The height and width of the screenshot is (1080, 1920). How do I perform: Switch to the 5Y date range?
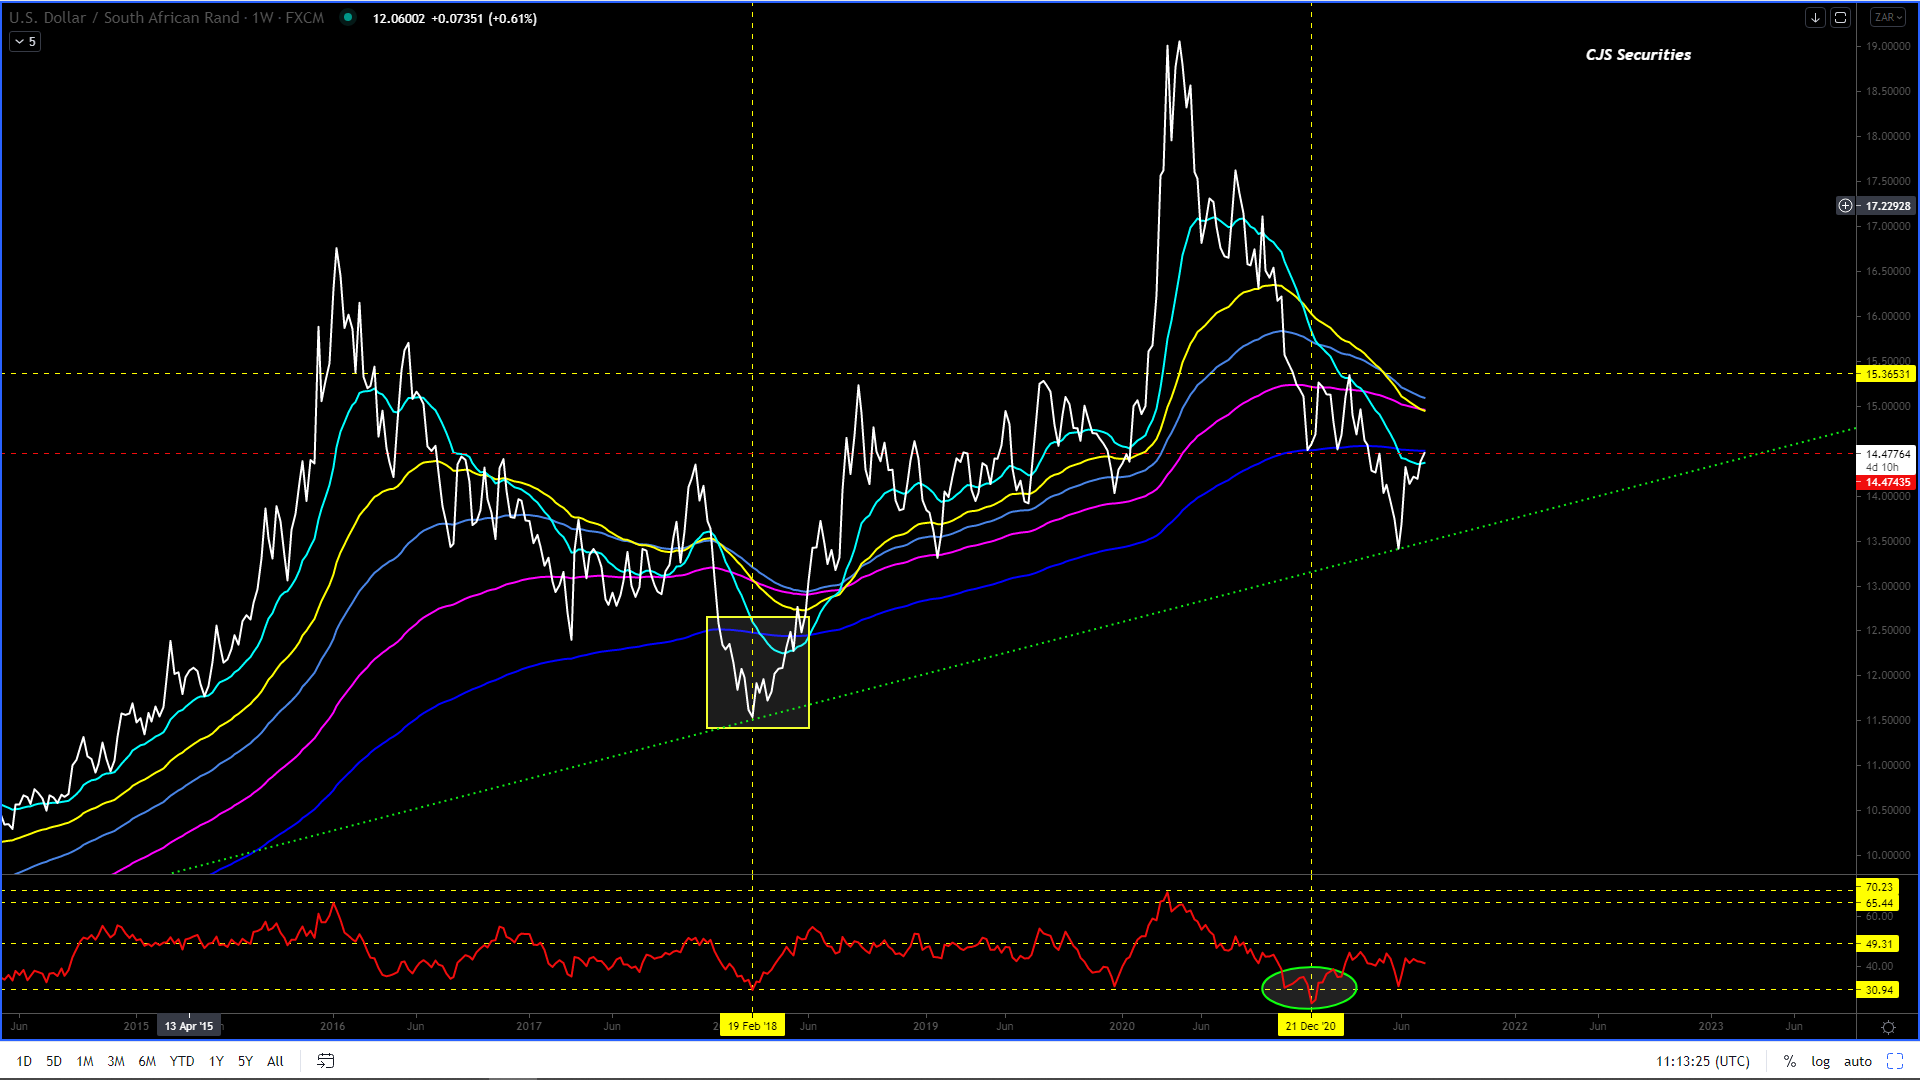[x=245, y=1061]
